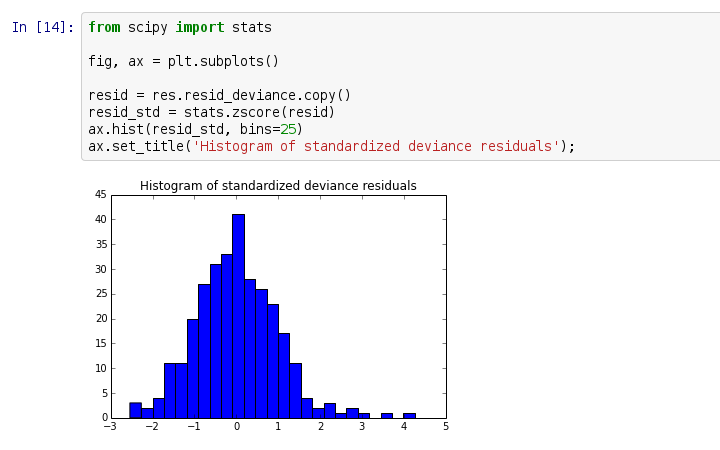Click the histogram plot title text
Viewport: 720px width, 450px height.
(278, 186)
